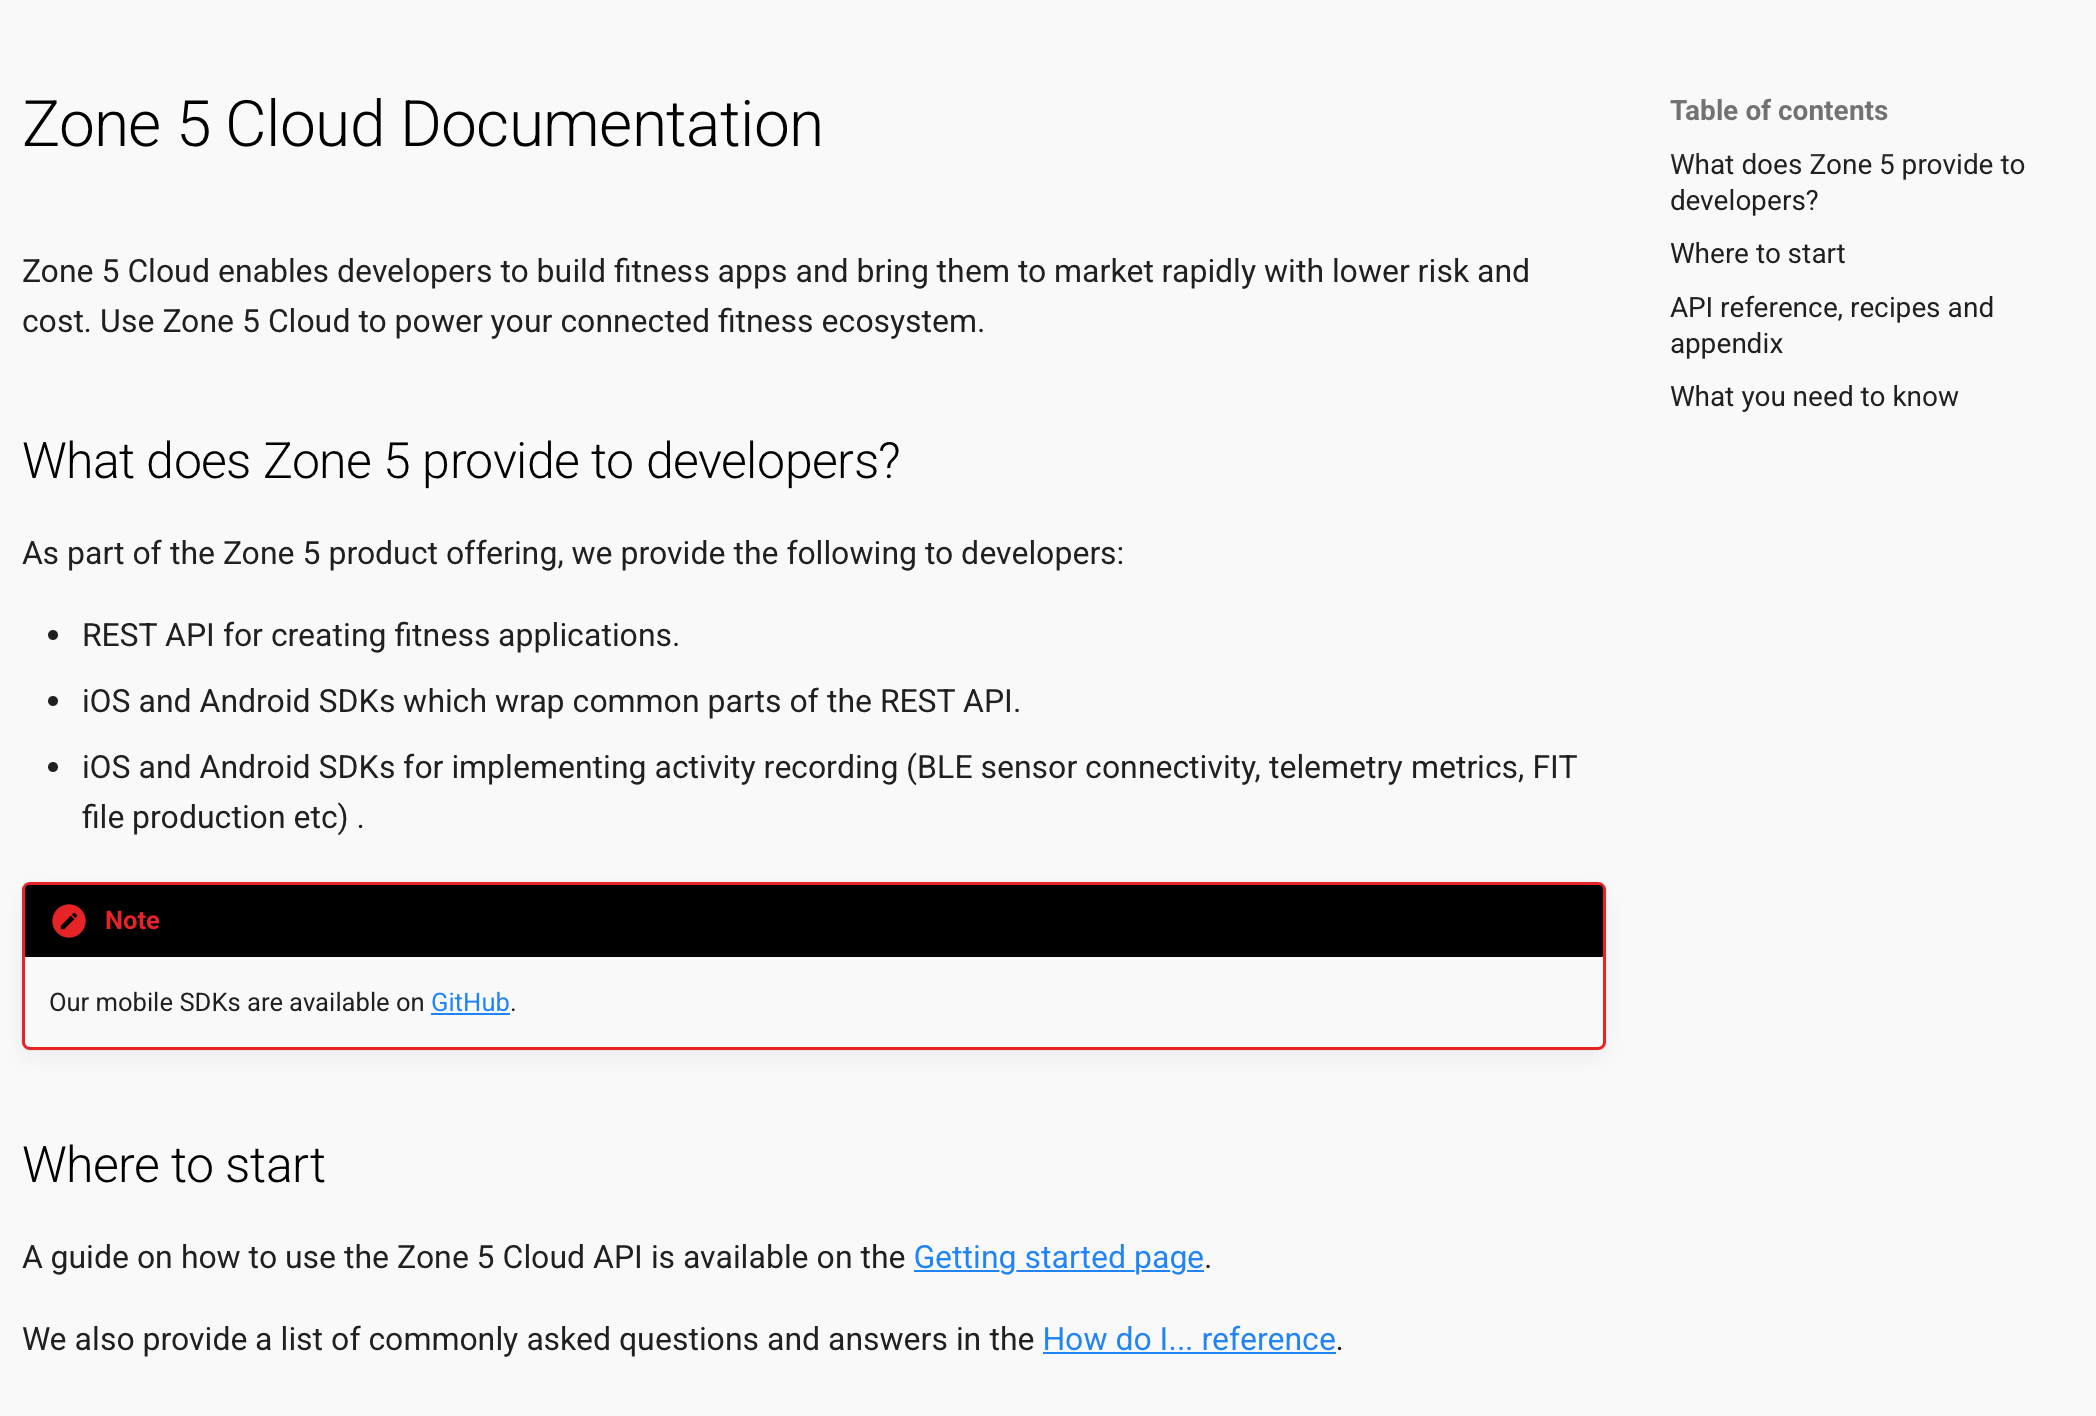Viewport: 2096px width, 1416px height.
Task: Go to 'API reference, recipes and appendix' section
Action: tap(1831, 325)
